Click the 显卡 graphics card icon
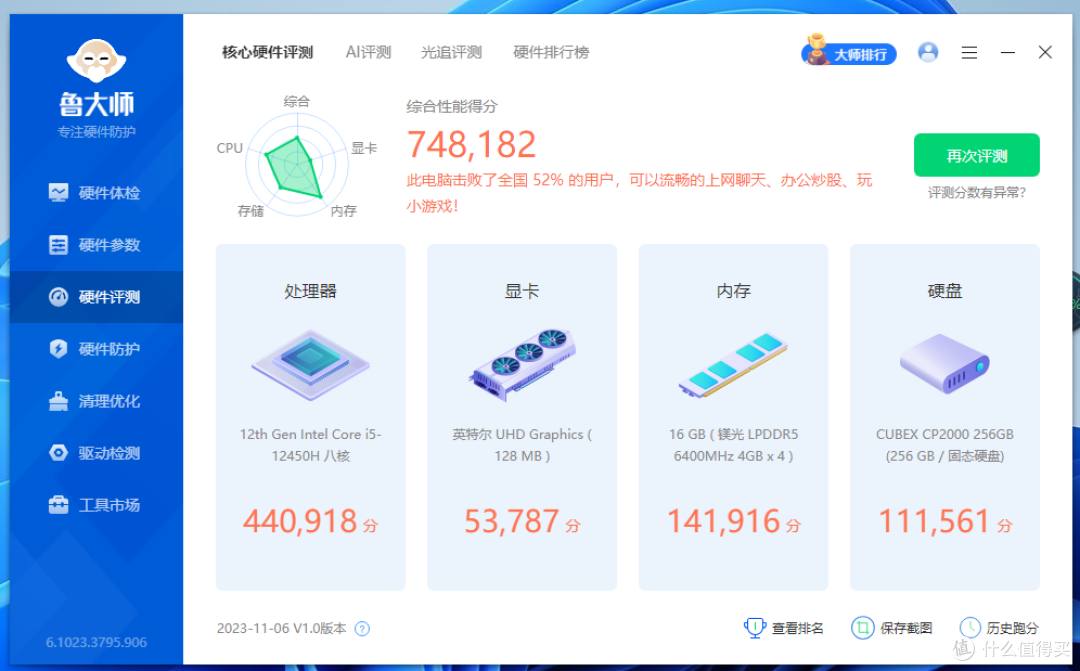The width and height of the screenshot is (1080, 671). (x=522, y=365)
